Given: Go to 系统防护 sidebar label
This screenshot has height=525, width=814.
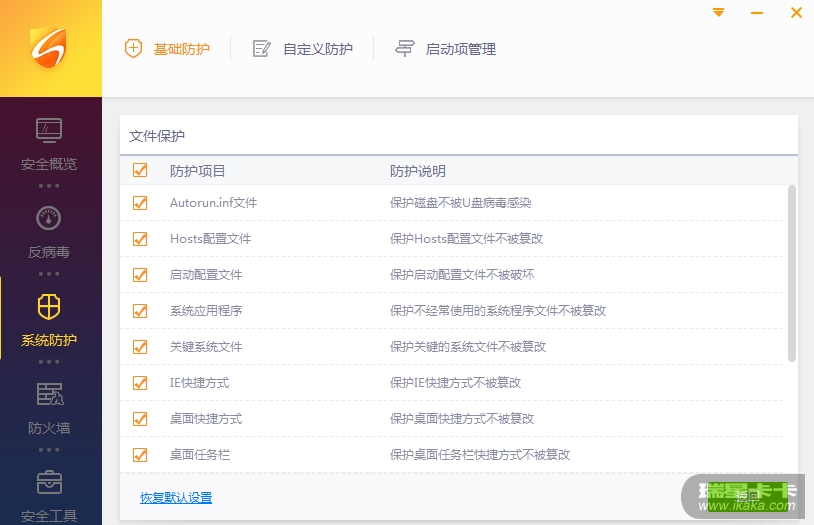Looking at the screenshot, I should 49,340.
